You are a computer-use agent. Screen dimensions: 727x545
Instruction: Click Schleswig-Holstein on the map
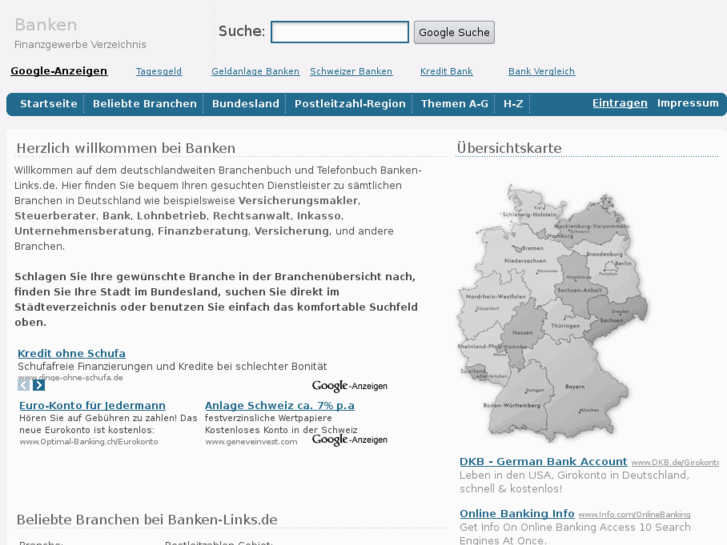point(529,214)
